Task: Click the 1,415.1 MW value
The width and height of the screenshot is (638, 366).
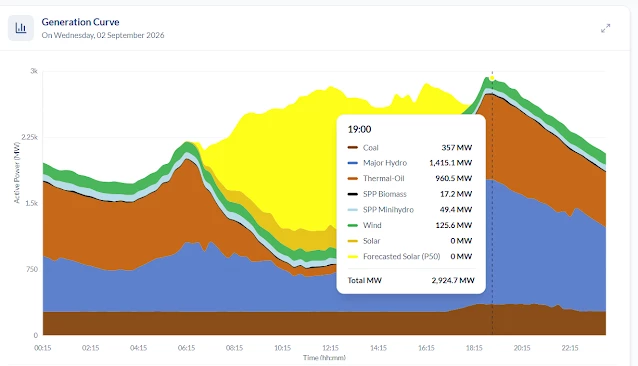Action: tap(450, 163)
